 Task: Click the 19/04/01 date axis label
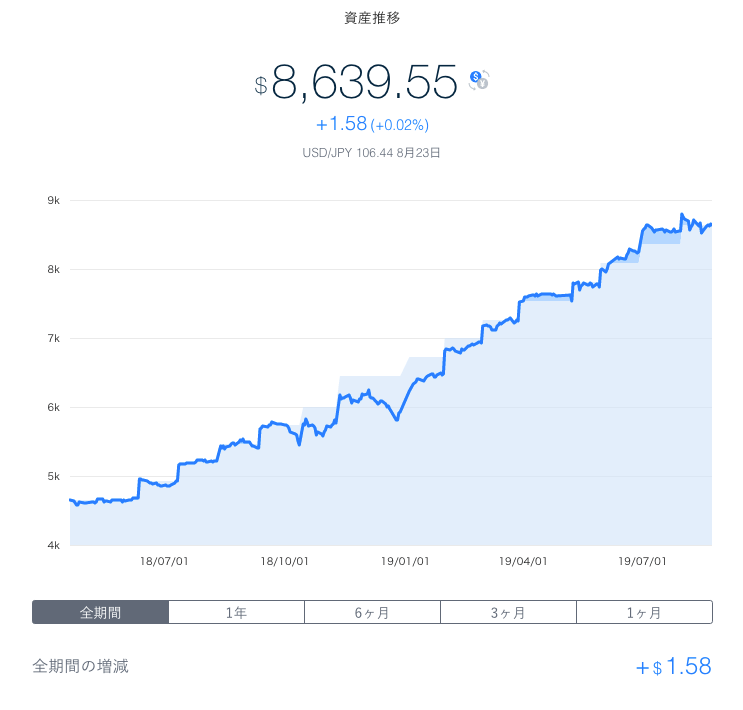point(523,562)
